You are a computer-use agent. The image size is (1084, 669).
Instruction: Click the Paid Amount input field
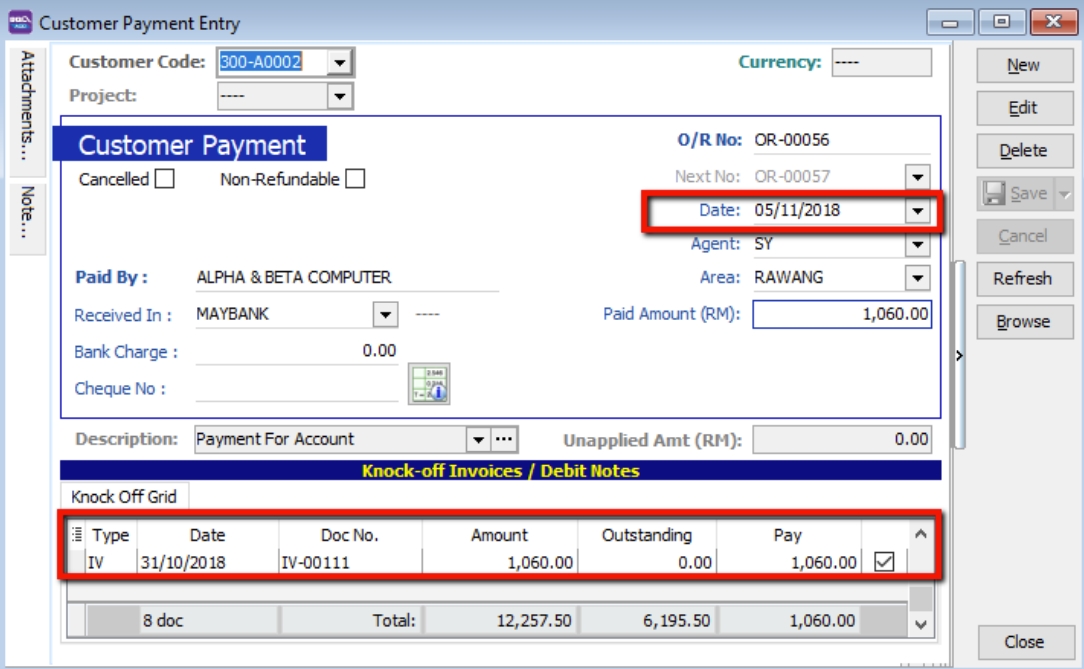[841, 315]
